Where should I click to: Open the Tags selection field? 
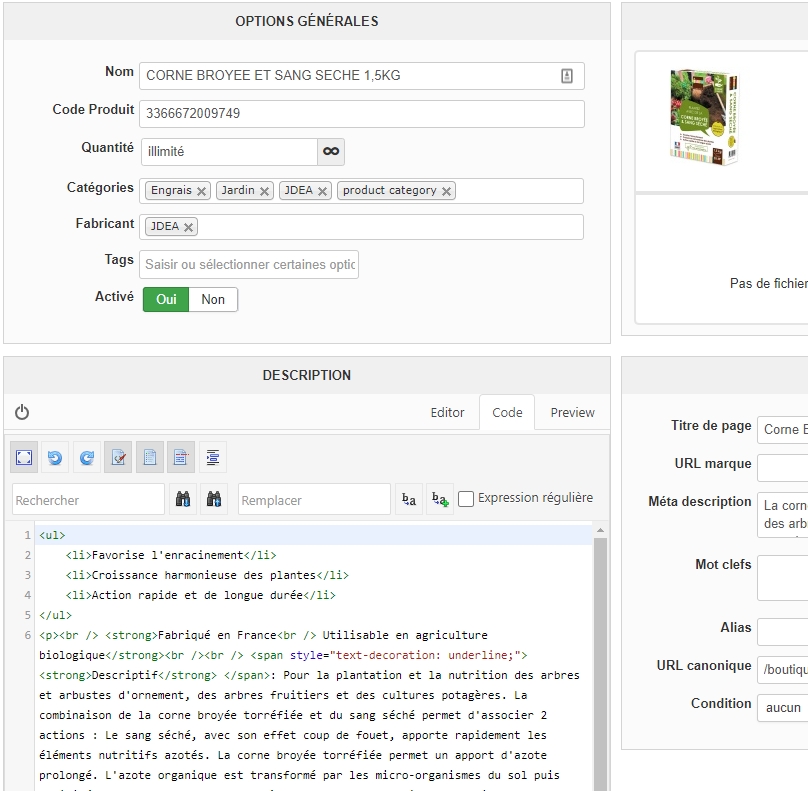pyautogui.click(x=249, y=264)
